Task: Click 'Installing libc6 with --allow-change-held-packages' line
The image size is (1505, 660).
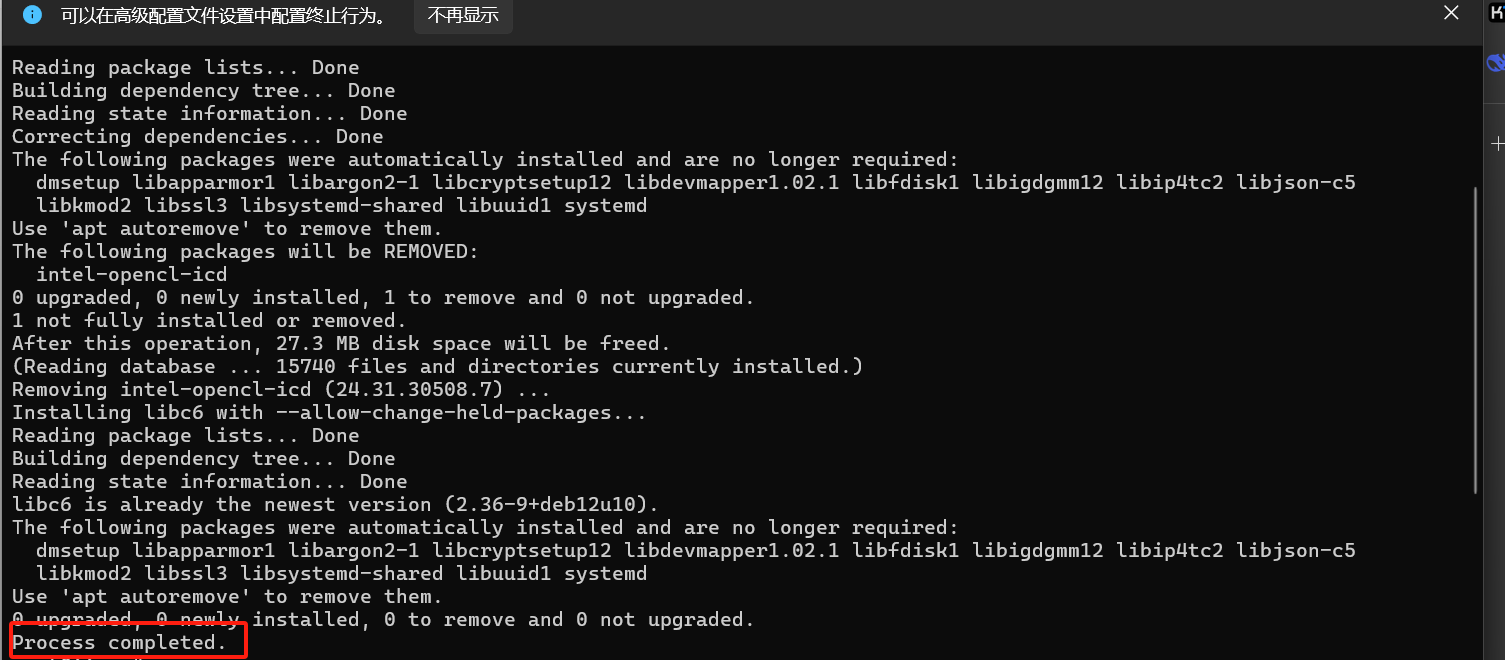Action: pyautogui.click(x=329, y=413)
